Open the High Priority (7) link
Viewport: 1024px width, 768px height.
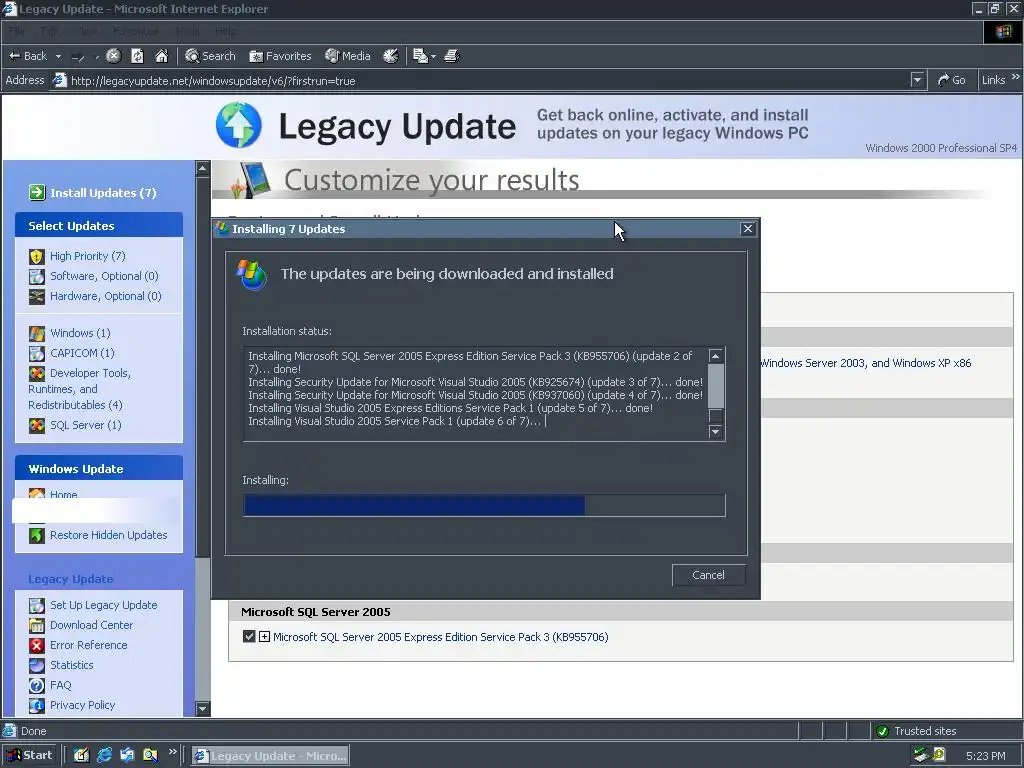tap(88, 256)
